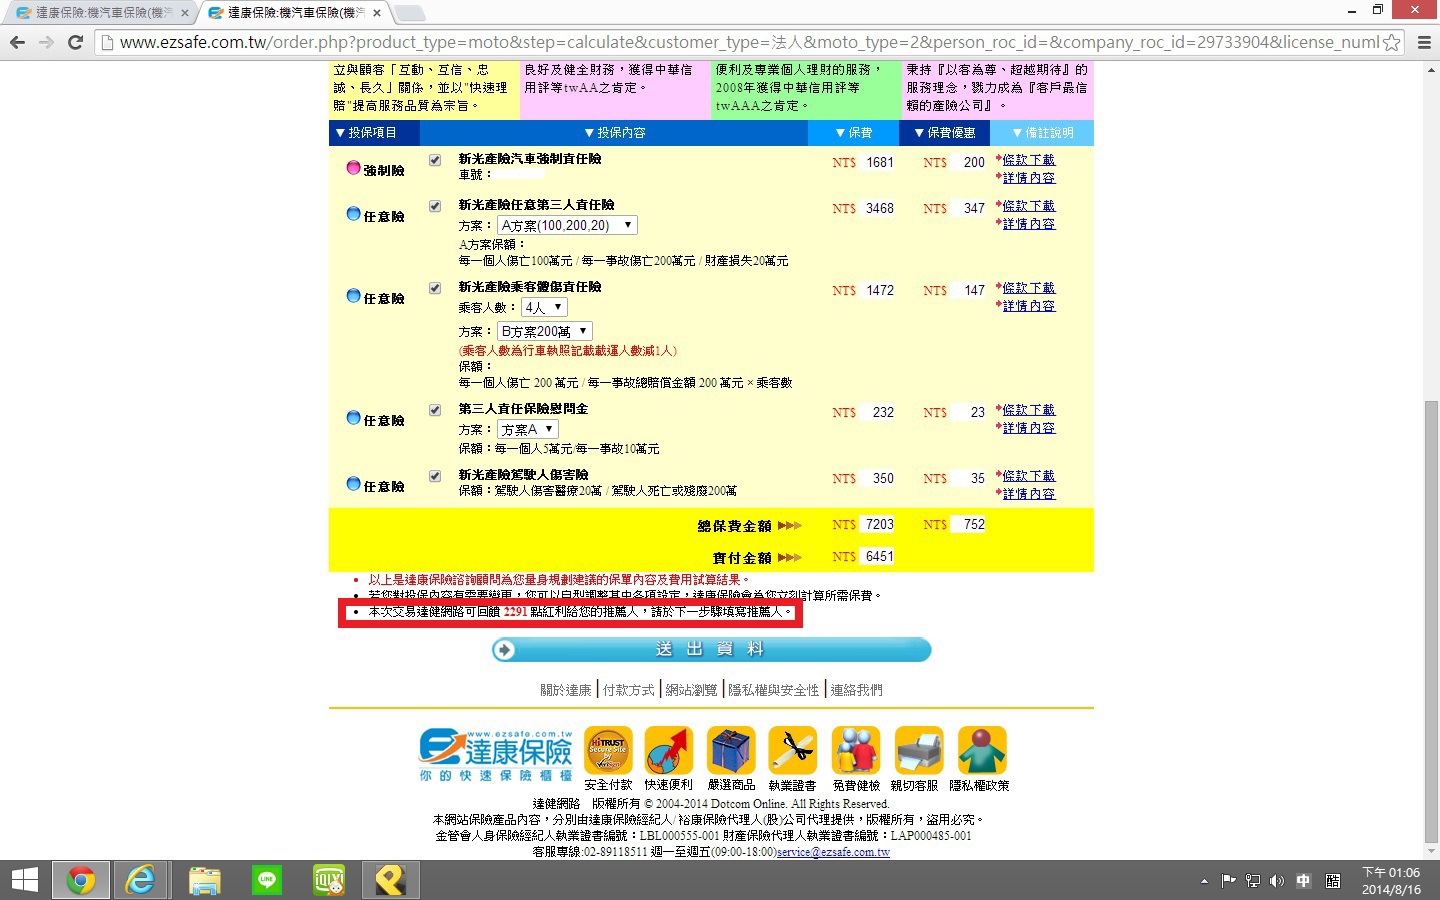Viewport: 1440px width, 900px height.
Task: Show hidden system tray icons
Action: click(x=1204, y=881)
